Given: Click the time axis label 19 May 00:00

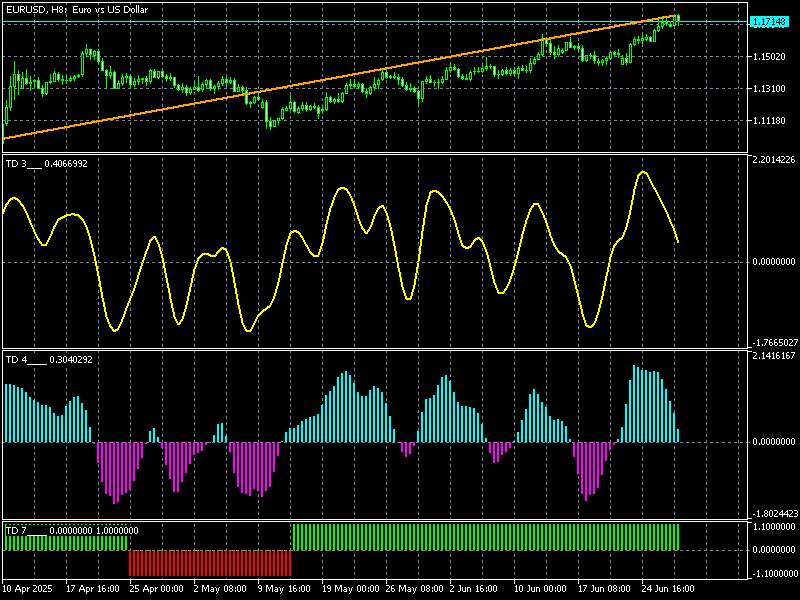Looking at the screenshot, I should [351, 589].
